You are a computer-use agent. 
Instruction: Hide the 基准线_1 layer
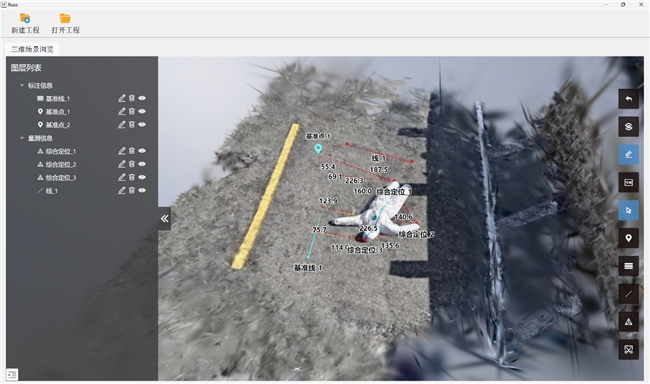point(142,98)
